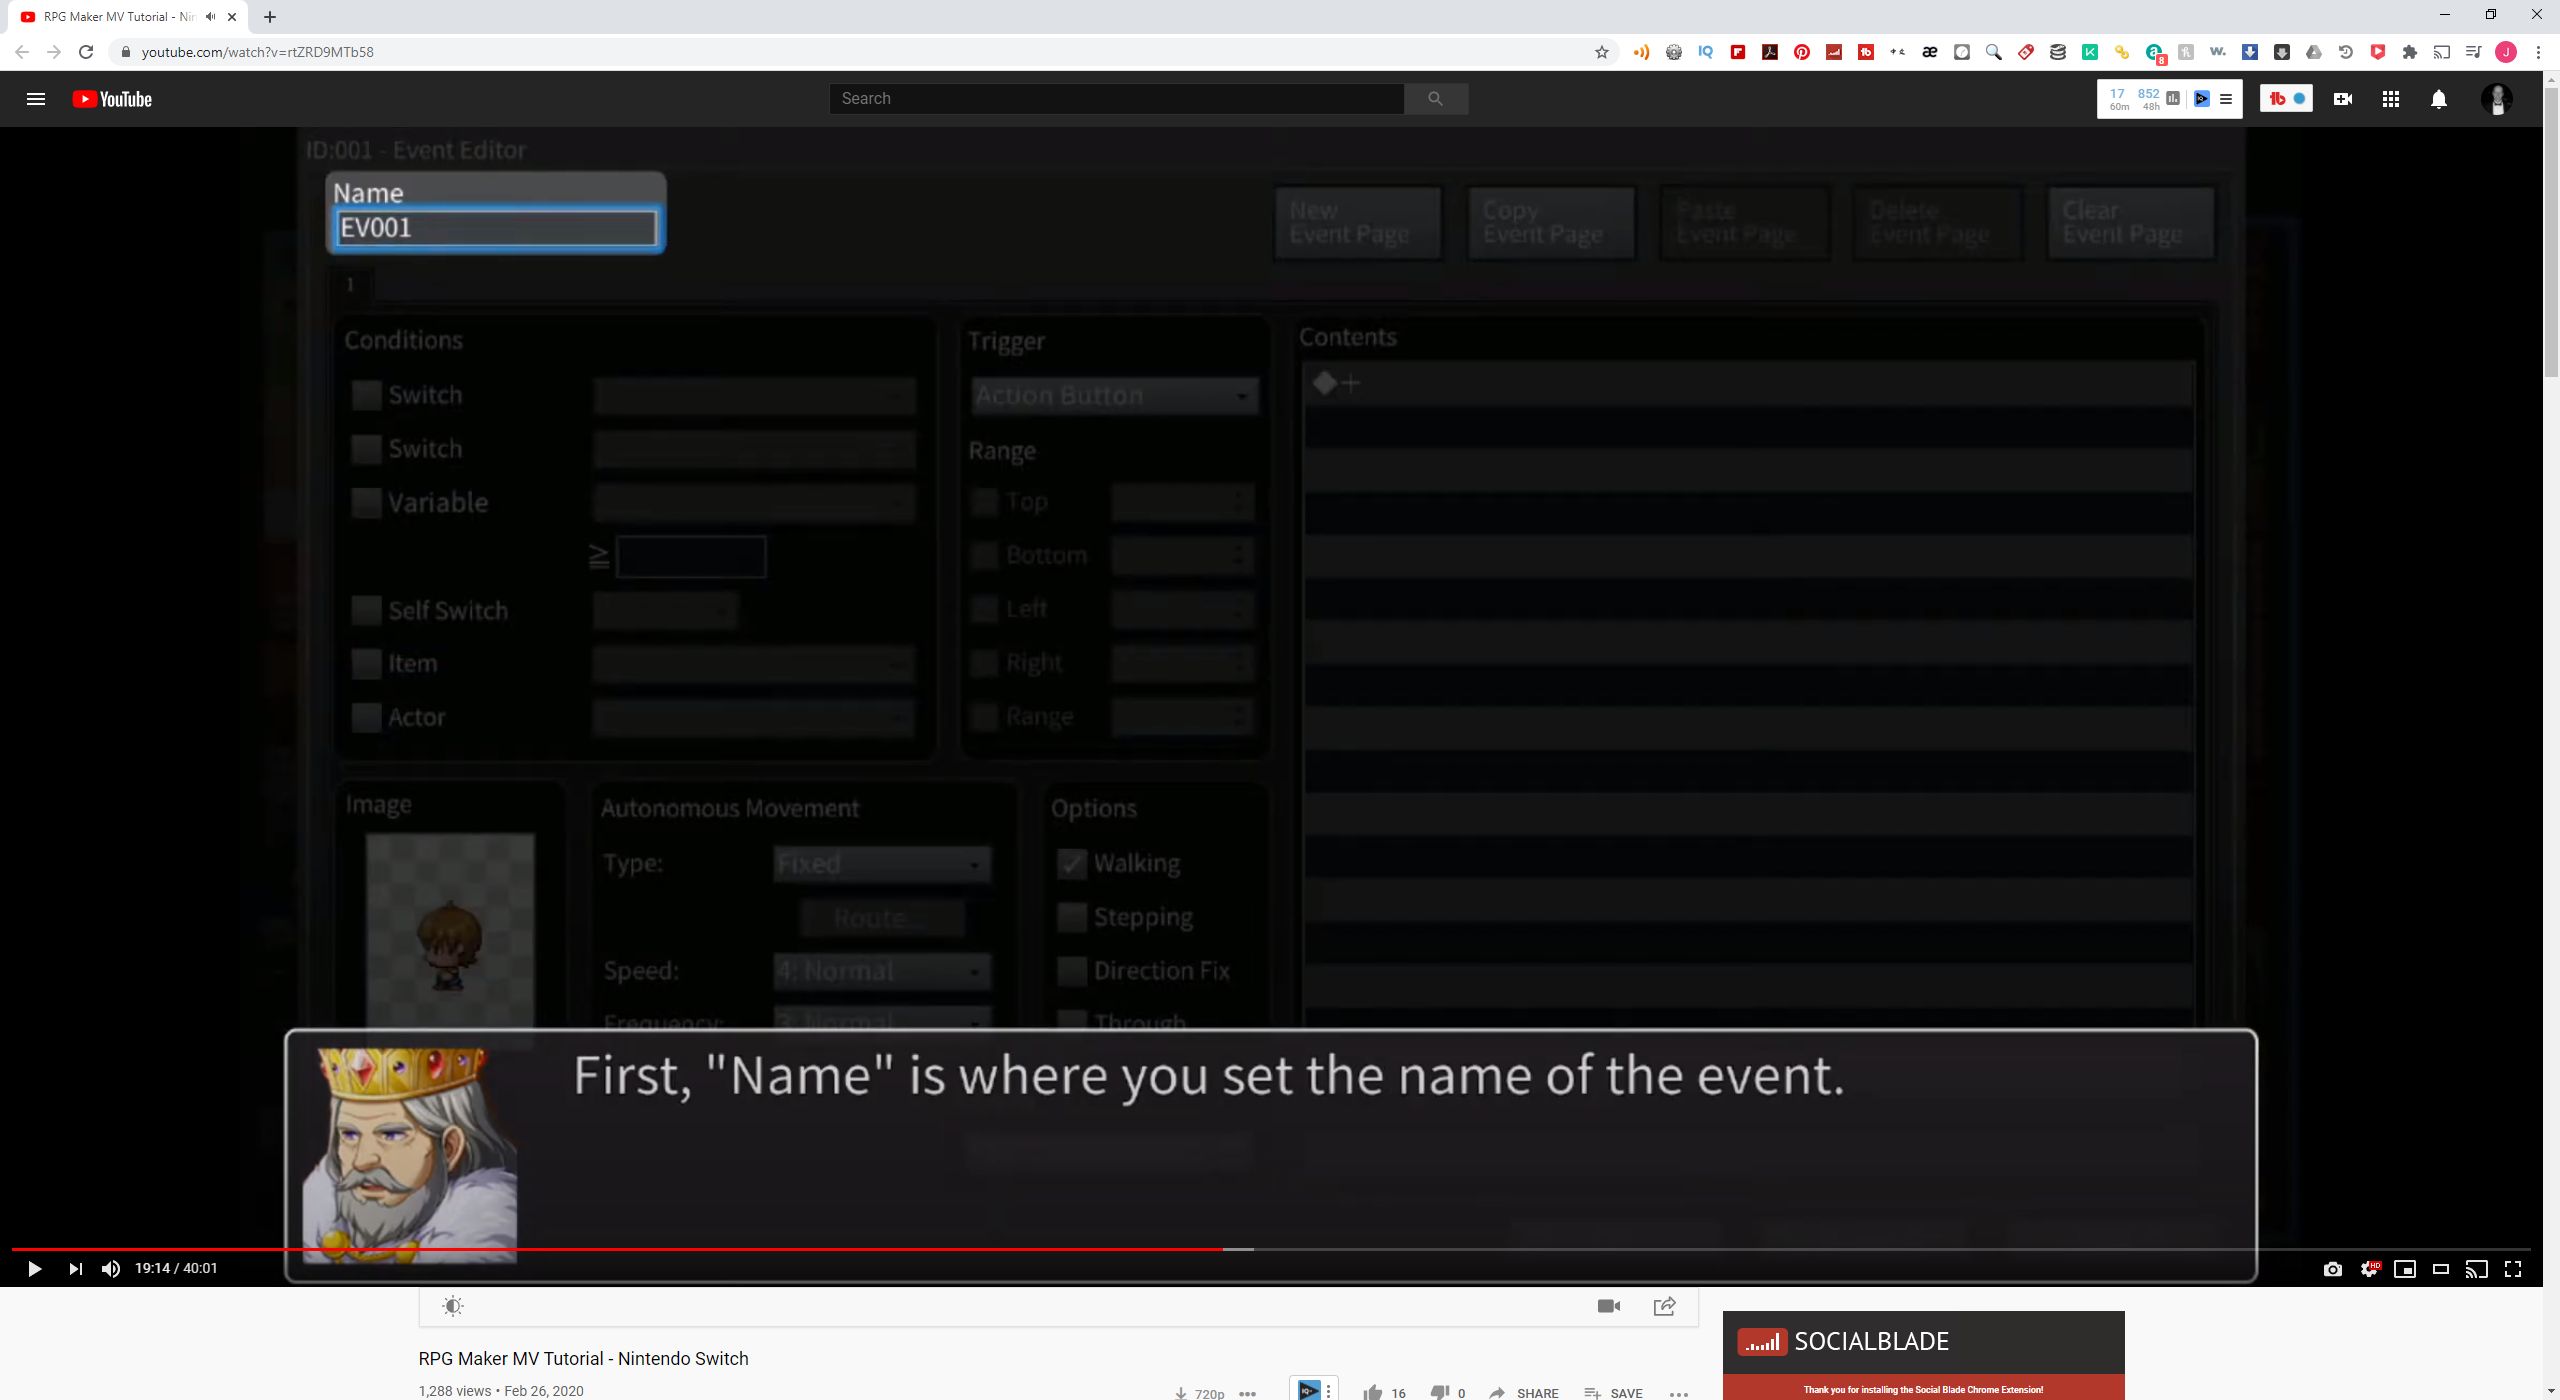Open the Adobe Acrobat extension

[x=1770, y=52]
